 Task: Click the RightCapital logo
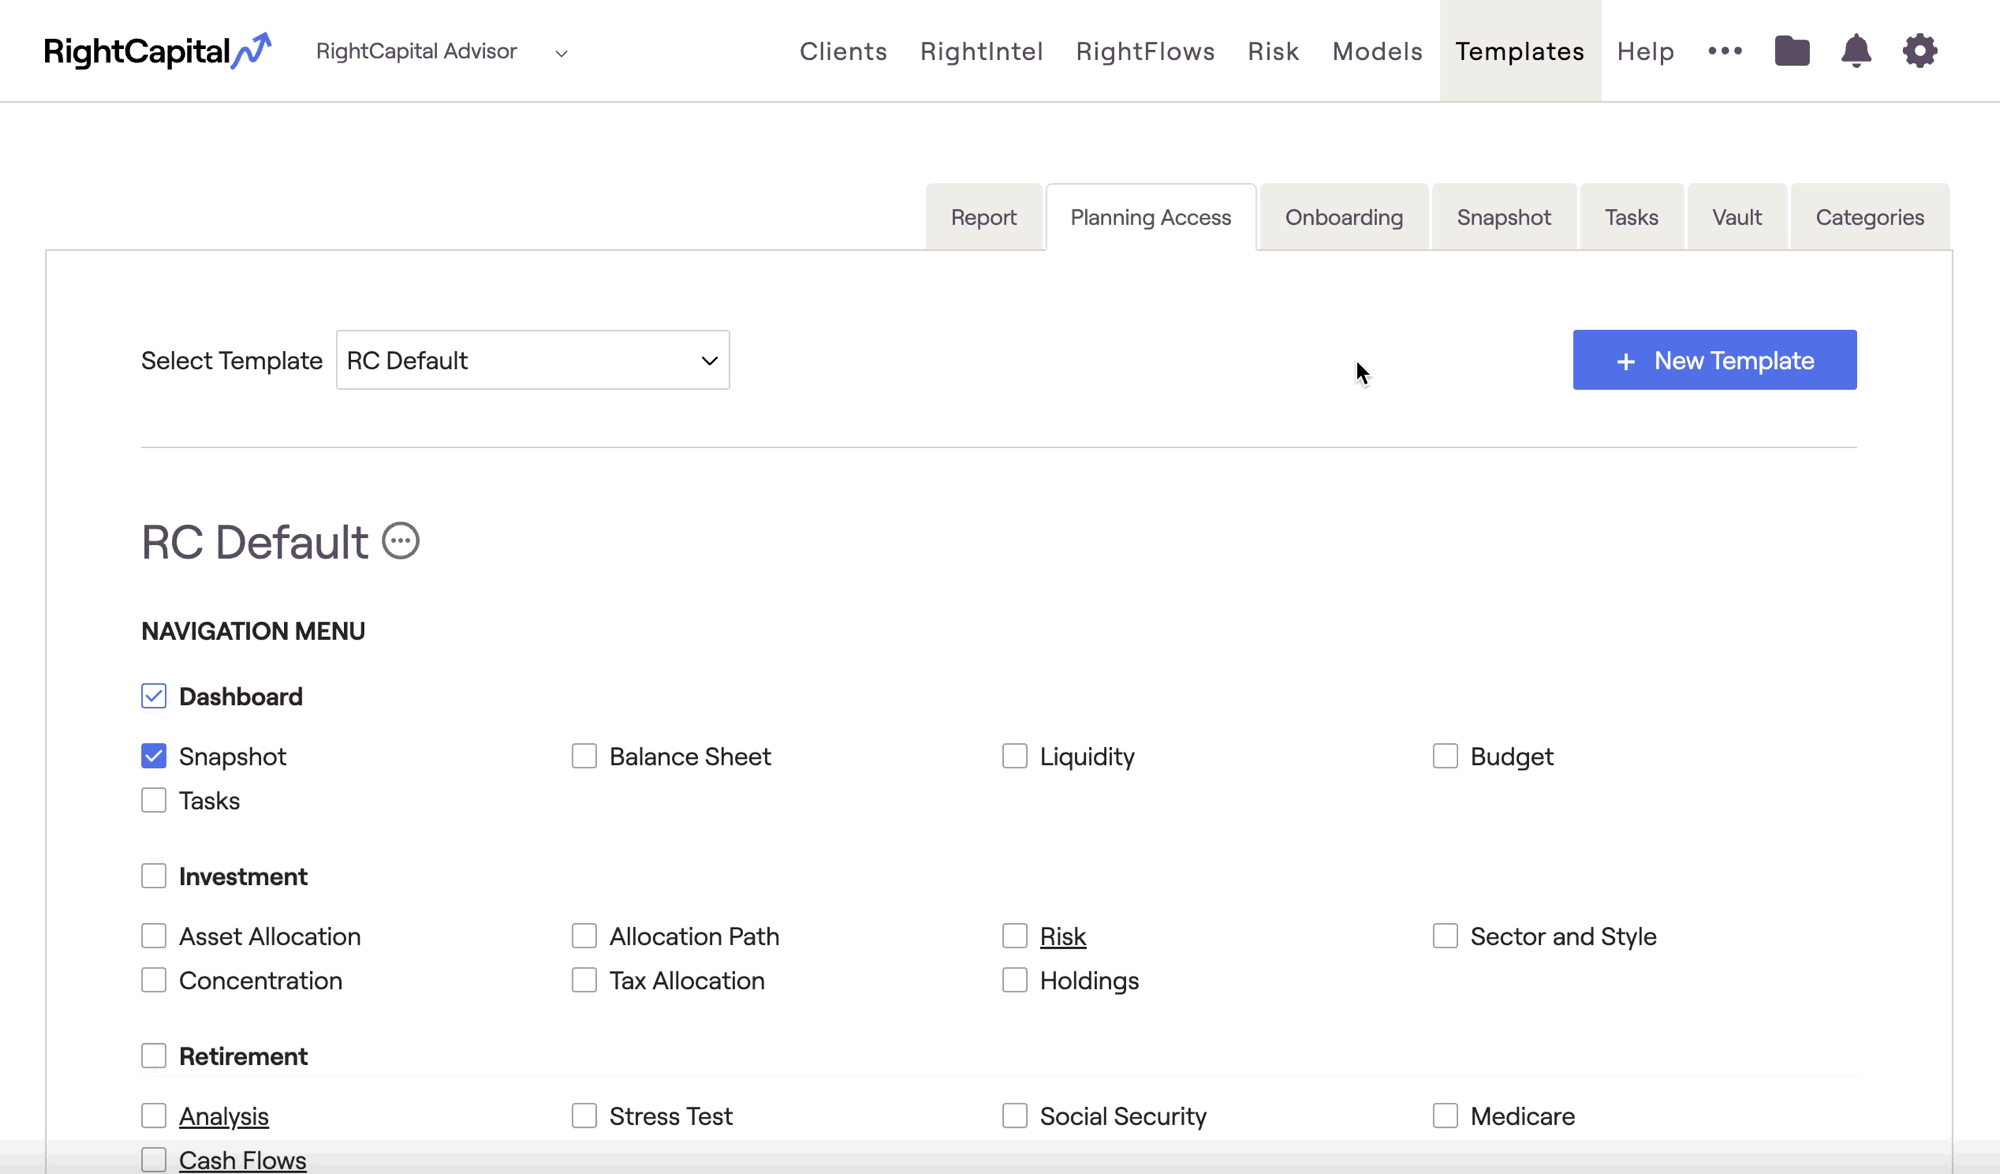pyautogui.click(x=157, y=51)
